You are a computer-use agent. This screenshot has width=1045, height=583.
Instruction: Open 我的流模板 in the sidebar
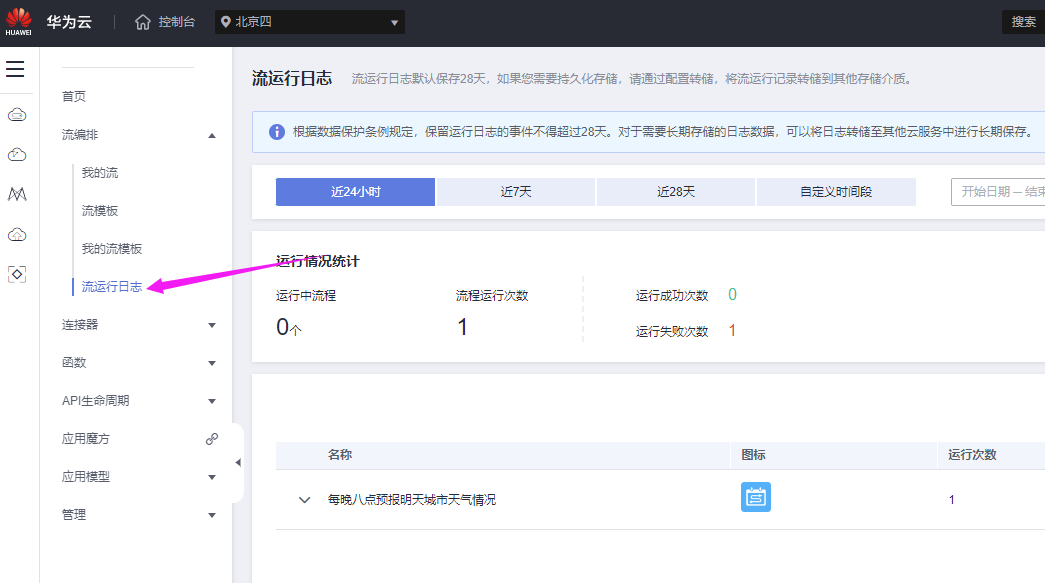click(112, 249)
